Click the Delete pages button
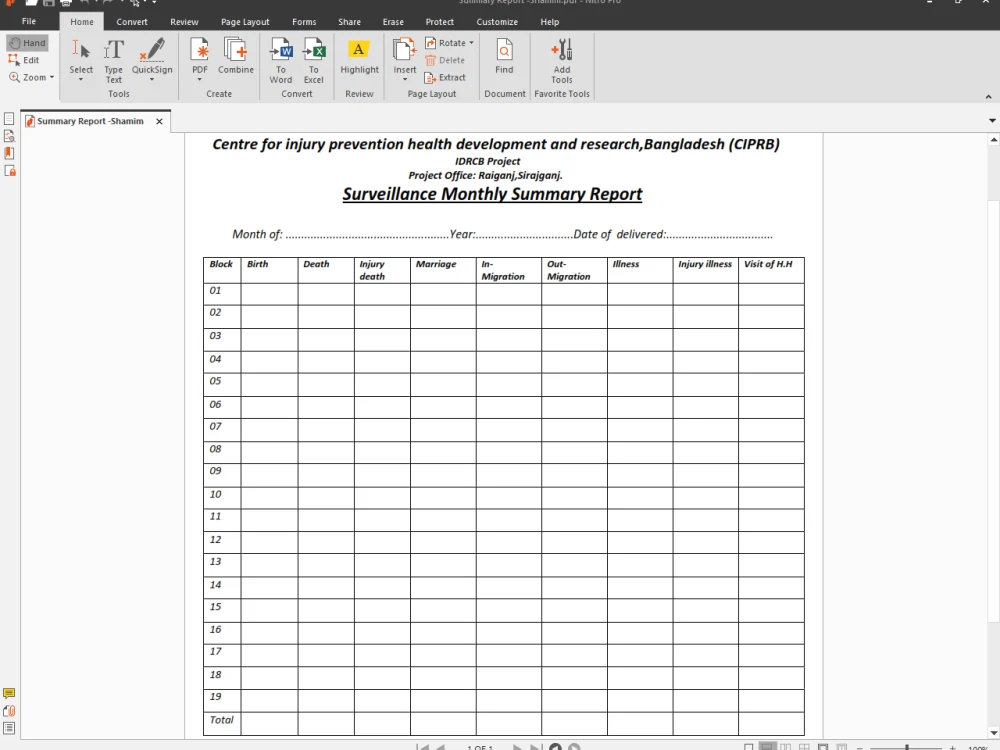The width and height of the screenshot is (1000, 750). pos(445,60)
